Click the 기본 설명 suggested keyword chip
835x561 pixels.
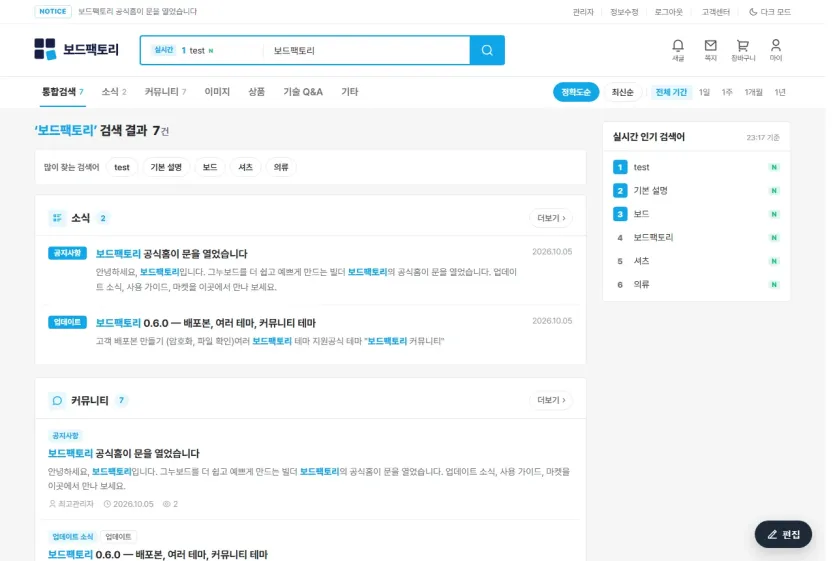[x=166, y=167]
